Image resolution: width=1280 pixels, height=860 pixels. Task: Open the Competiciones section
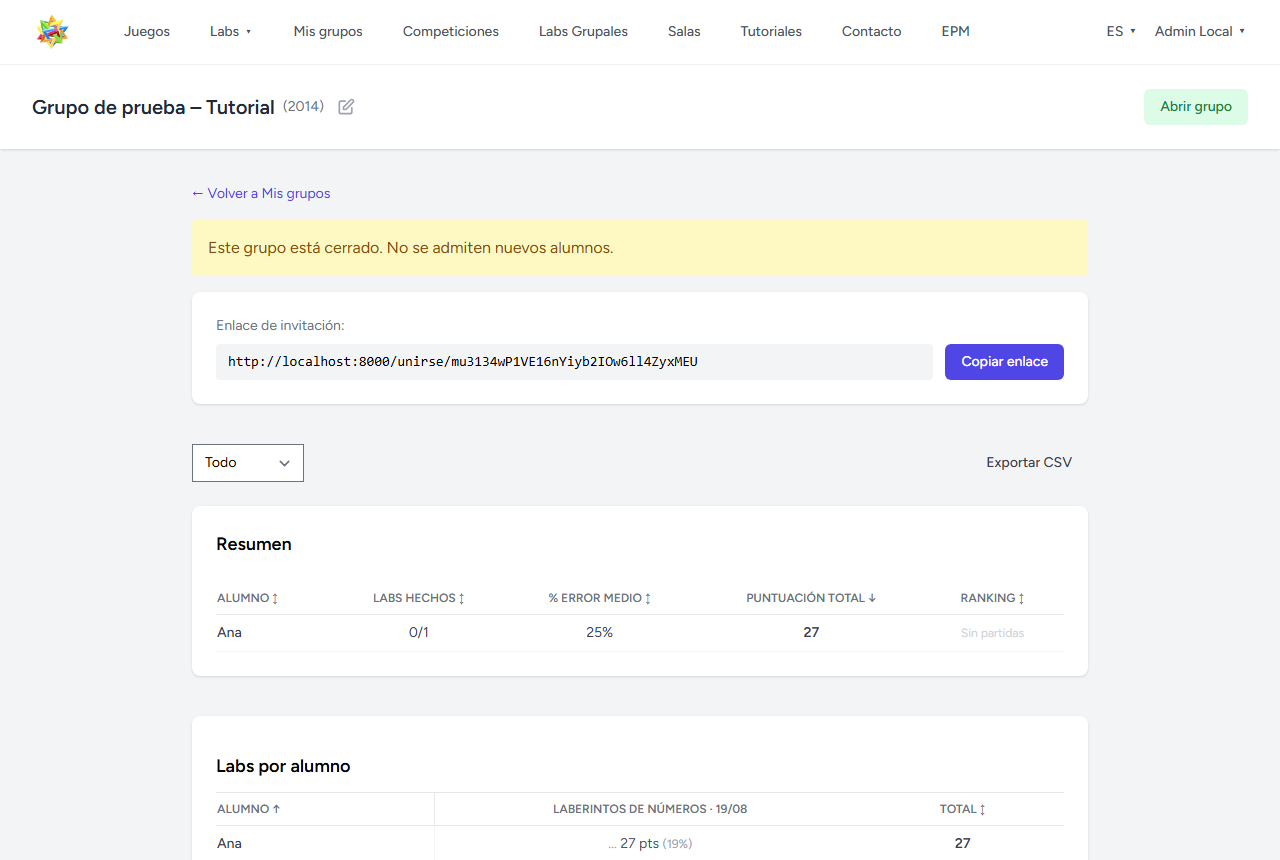451,32
